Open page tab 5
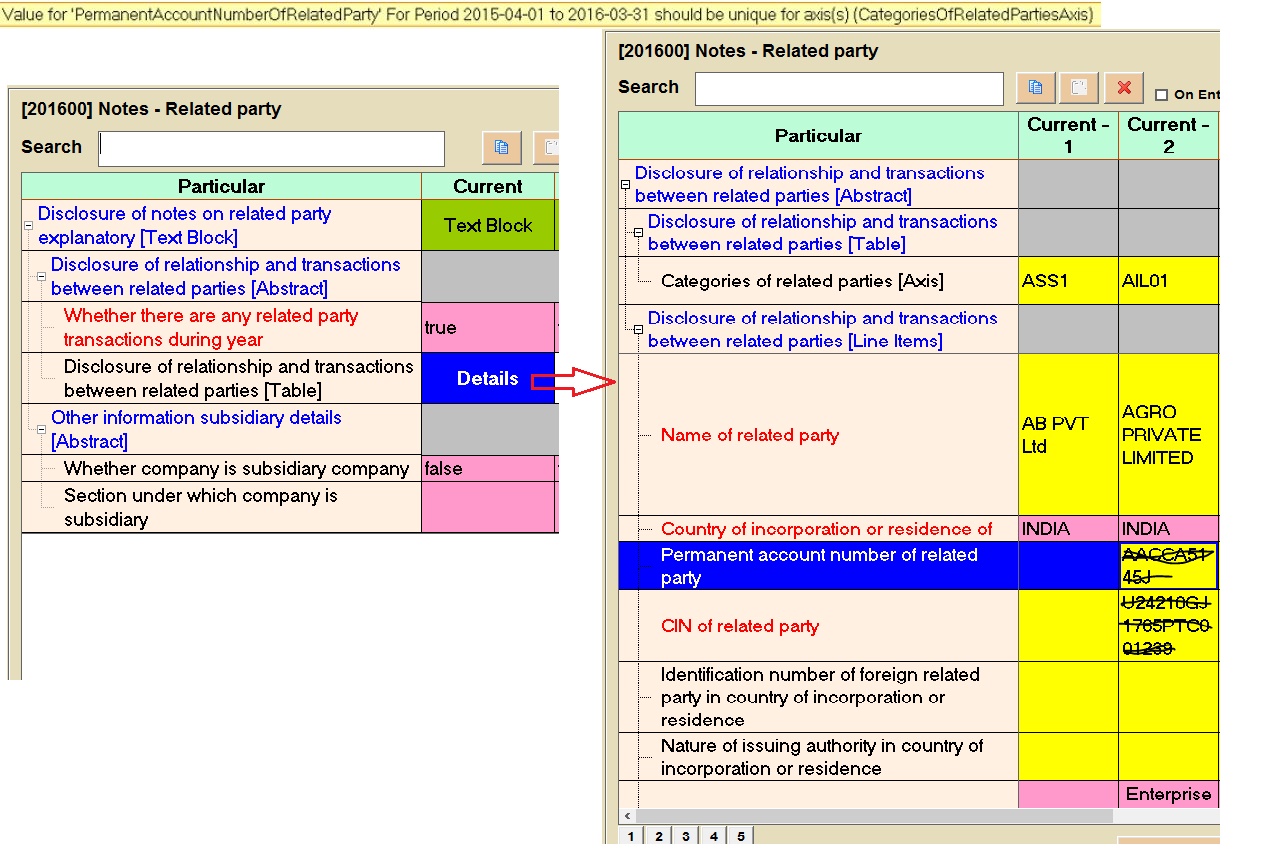Viewport: 1274px width, 858px height. click(x=740, y=836)
